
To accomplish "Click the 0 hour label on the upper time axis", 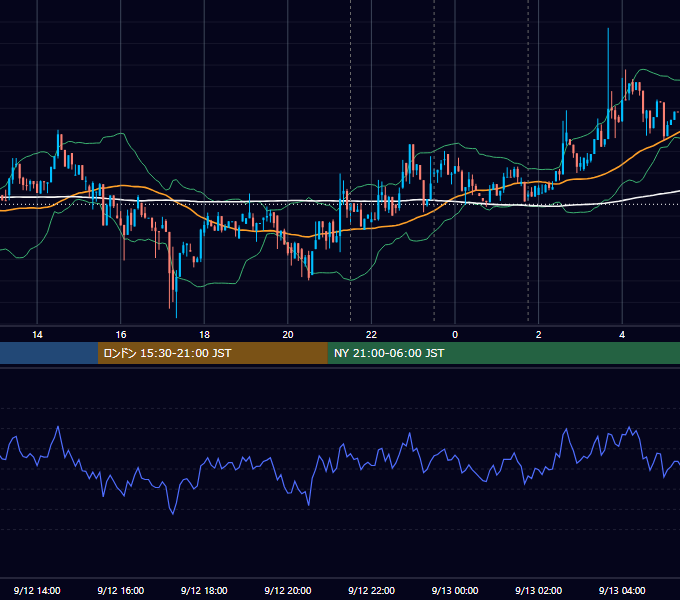I will (x=455, y=335).
